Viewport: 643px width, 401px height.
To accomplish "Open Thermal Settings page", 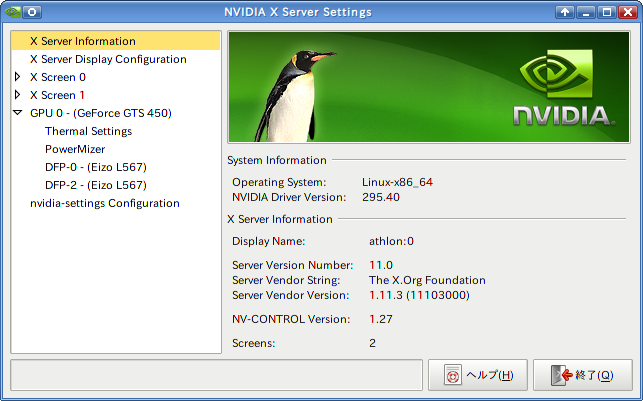I will [89, 131].
